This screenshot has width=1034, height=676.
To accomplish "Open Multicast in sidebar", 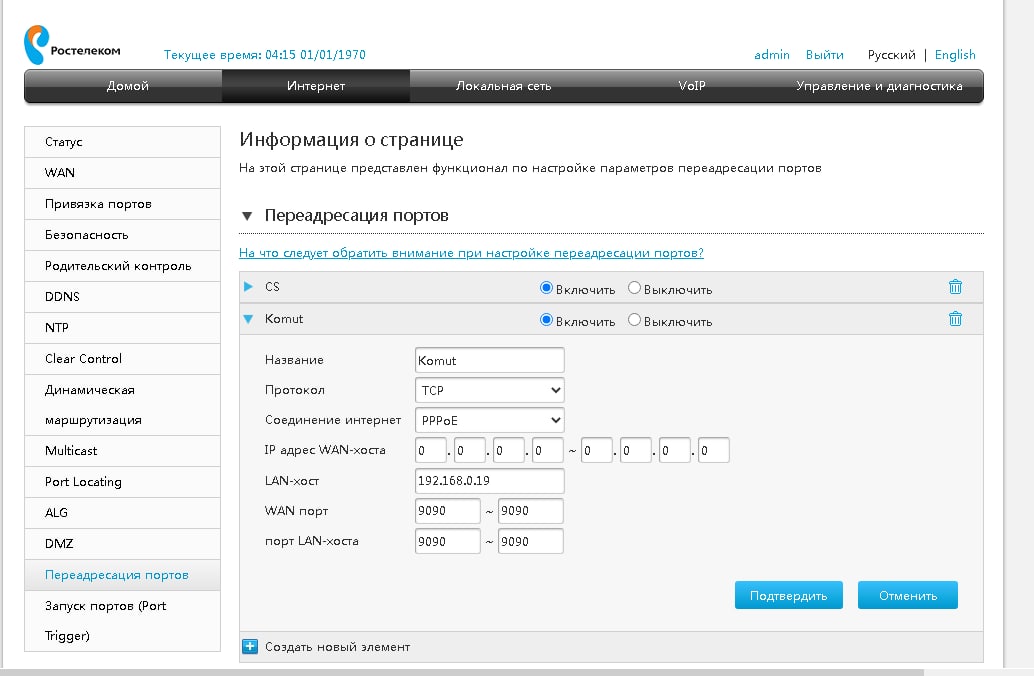I will click(x=123, y=451).
